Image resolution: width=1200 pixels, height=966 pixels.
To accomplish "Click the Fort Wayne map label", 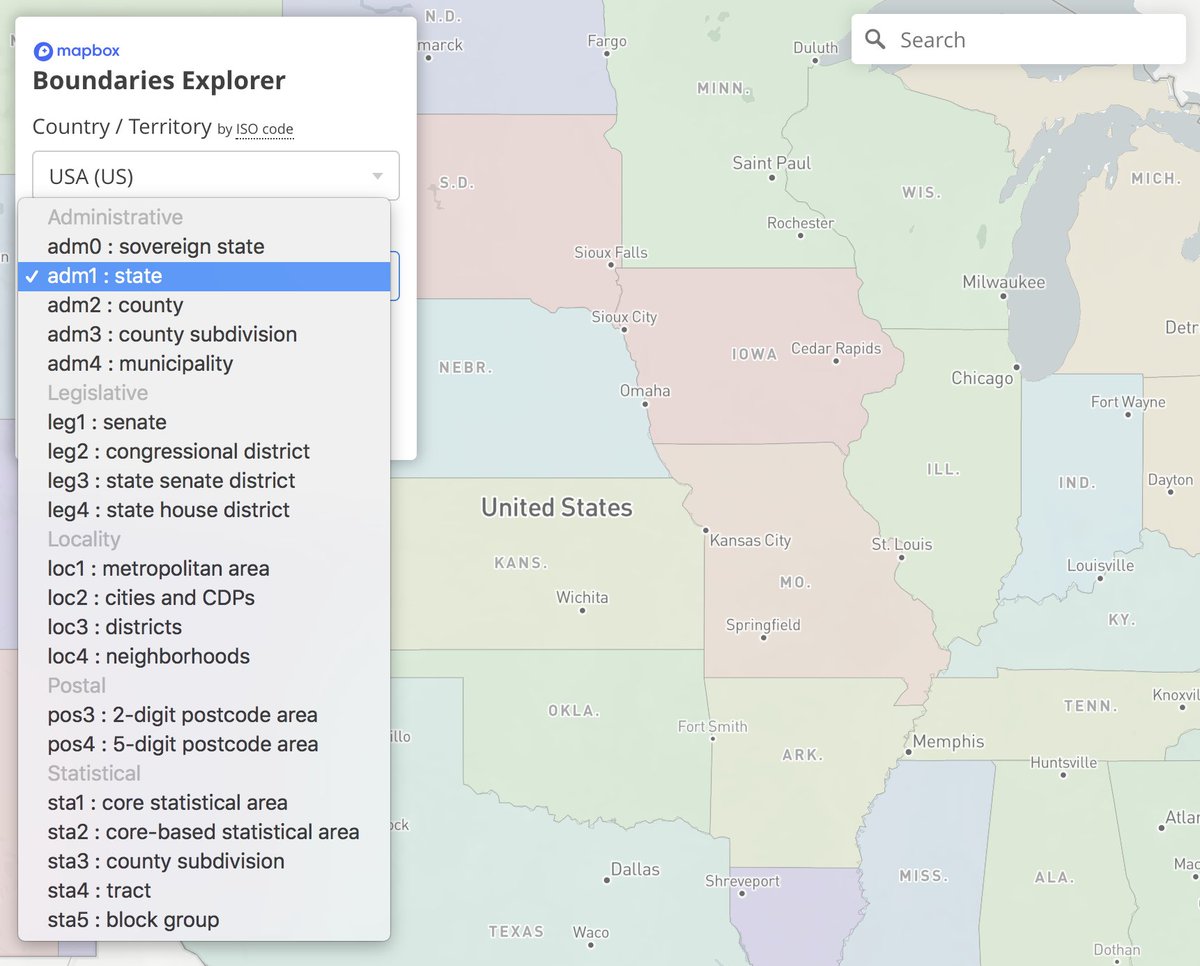I will (x=1128, y=402).
